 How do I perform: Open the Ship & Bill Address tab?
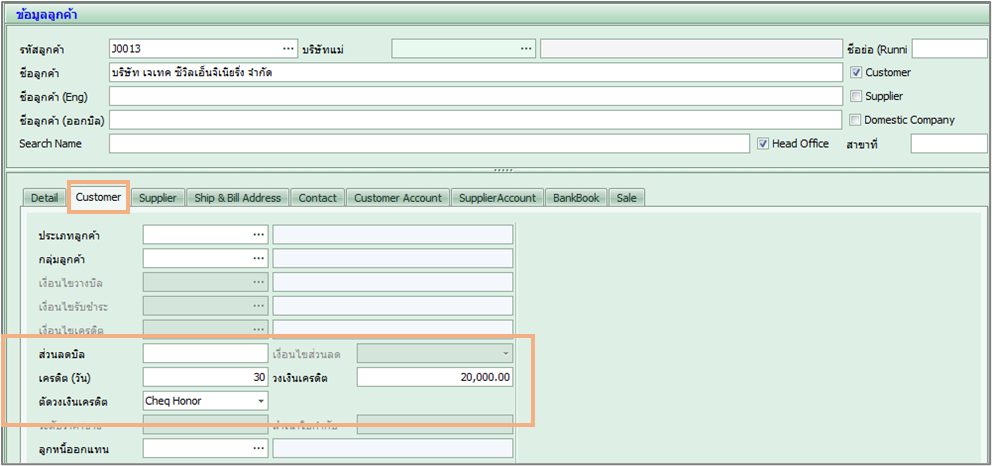tap(238, 198)
